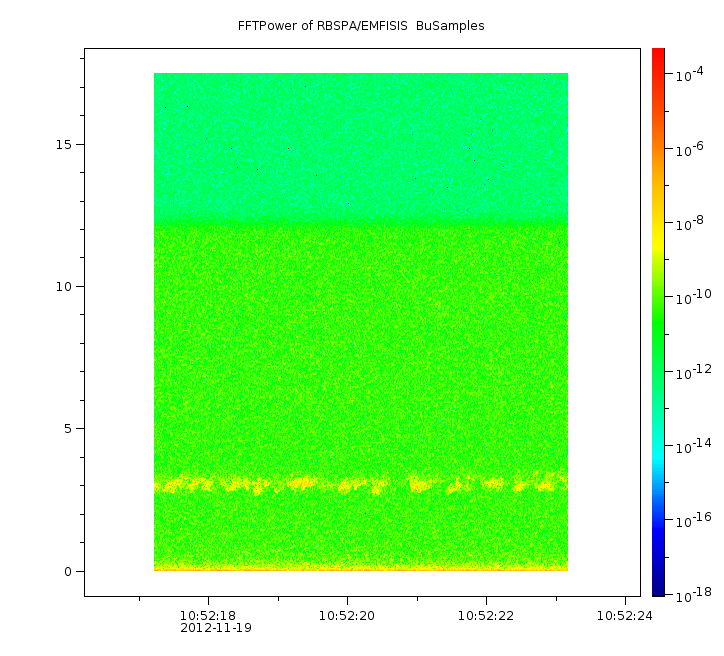Click the bluish-green upper region of the spectrogram

[360, 140]
